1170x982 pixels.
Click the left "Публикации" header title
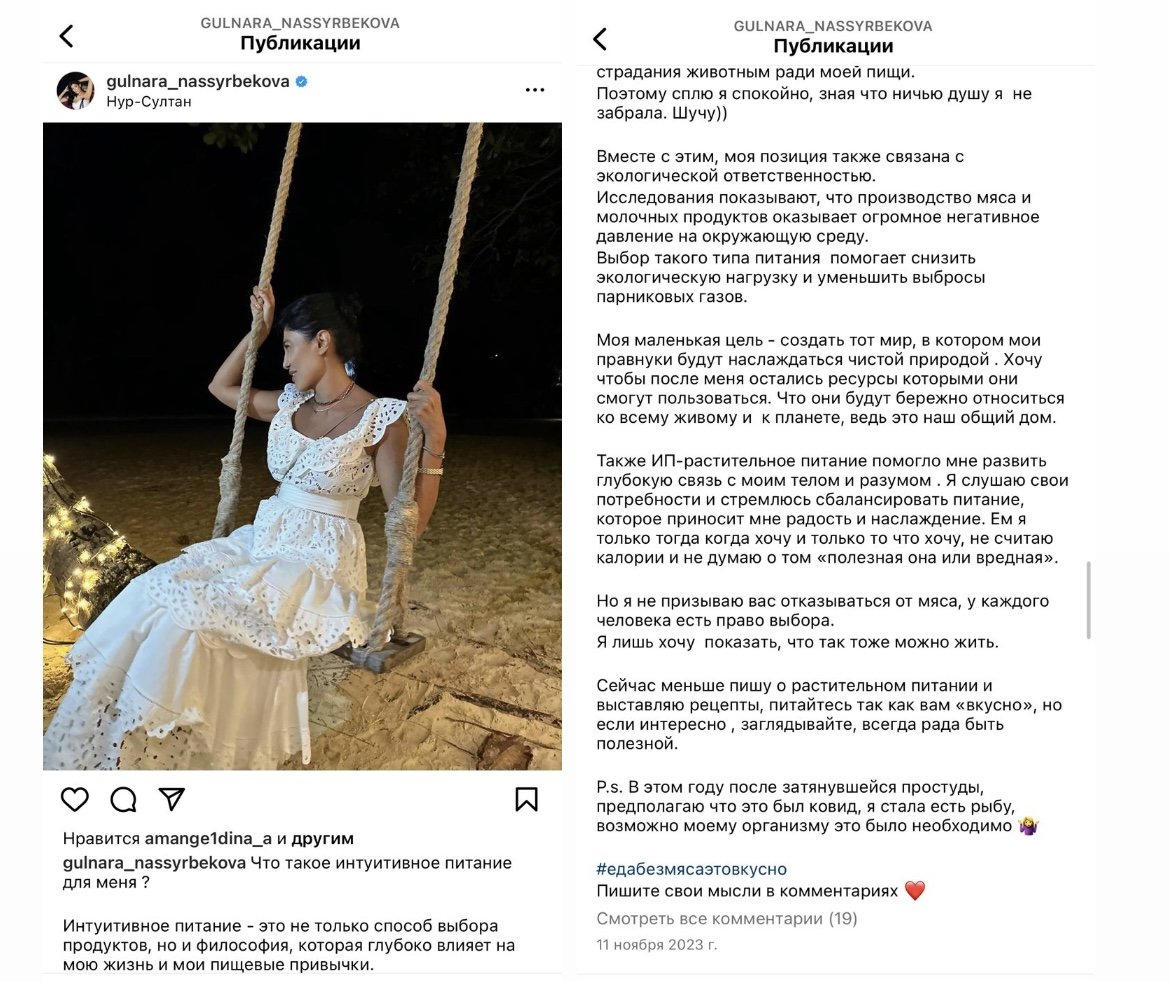pos(300,43)
